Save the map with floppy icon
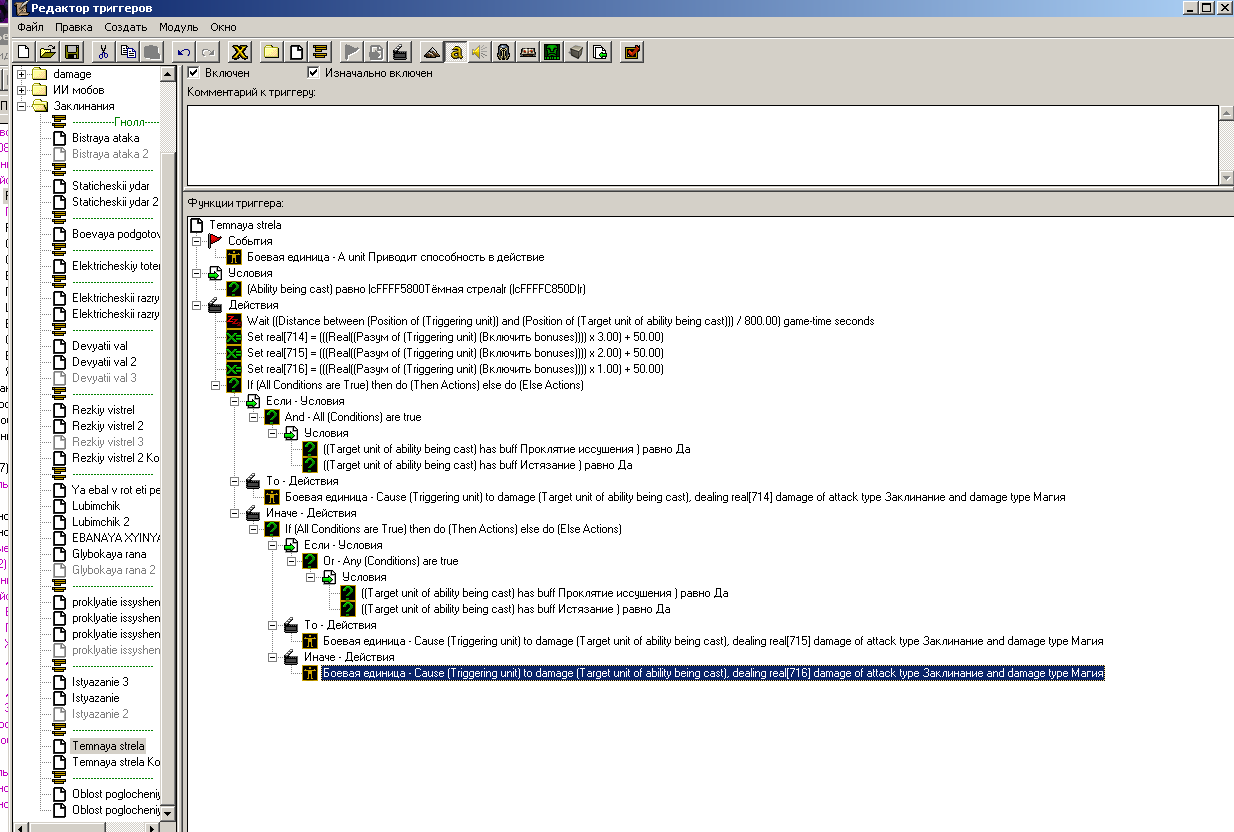1234x832 pixels. coord(71,52)
